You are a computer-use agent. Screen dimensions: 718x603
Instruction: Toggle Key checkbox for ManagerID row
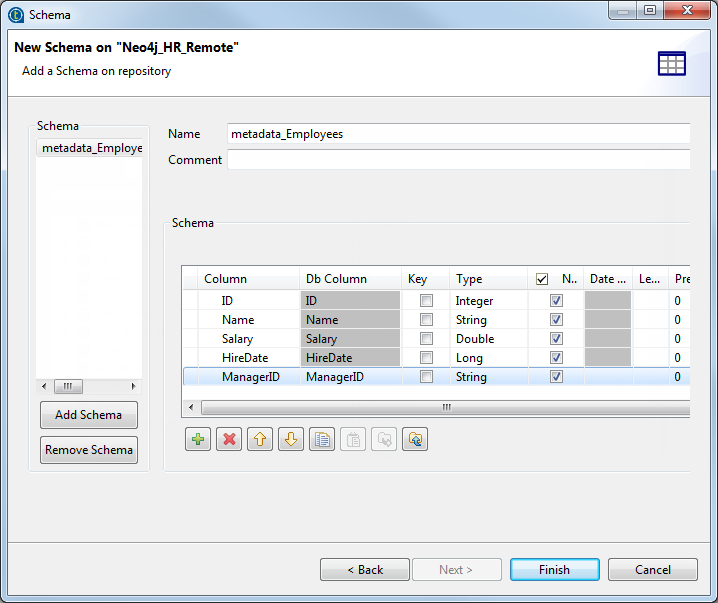(x=426, y=377)
